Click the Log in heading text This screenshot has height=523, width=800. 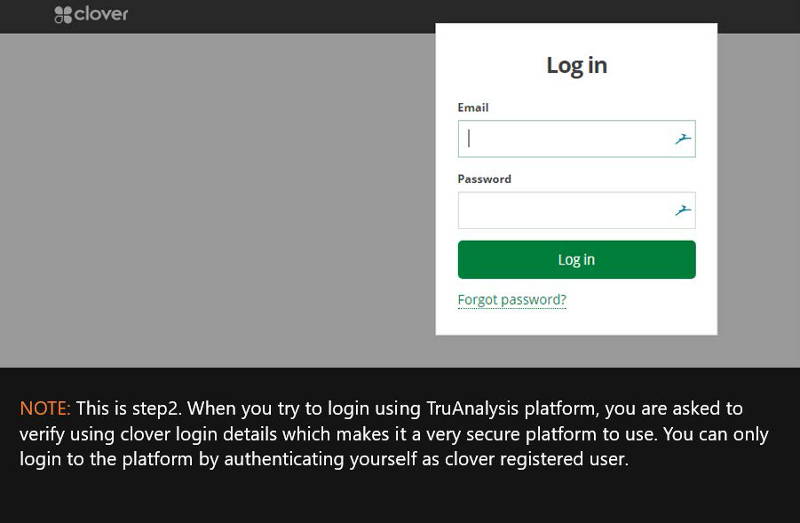click(577, 65)
